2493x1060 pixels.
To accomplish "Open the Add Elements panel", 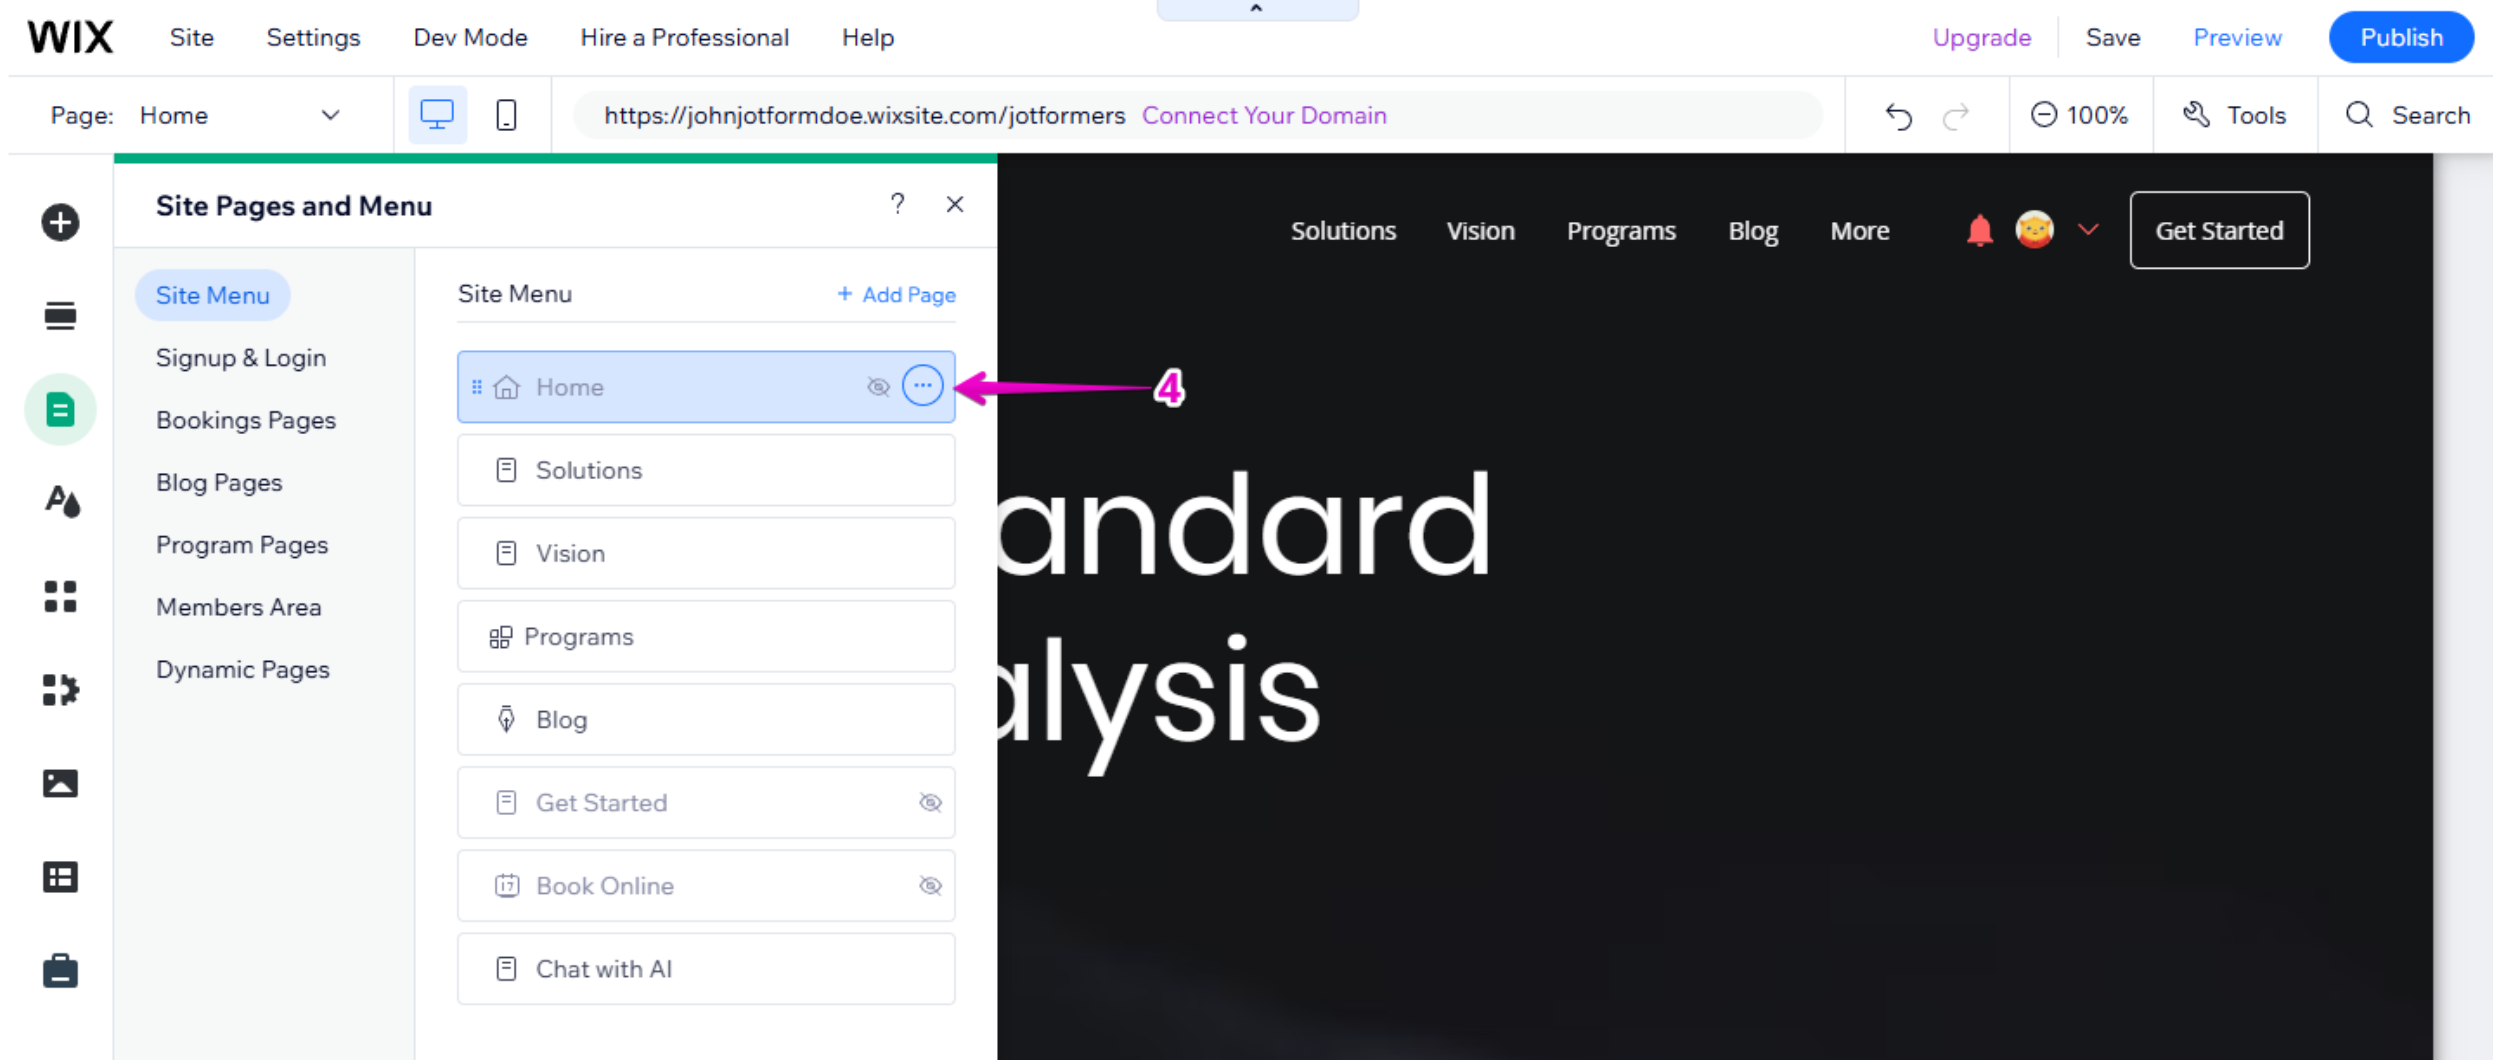I will 60,221.
